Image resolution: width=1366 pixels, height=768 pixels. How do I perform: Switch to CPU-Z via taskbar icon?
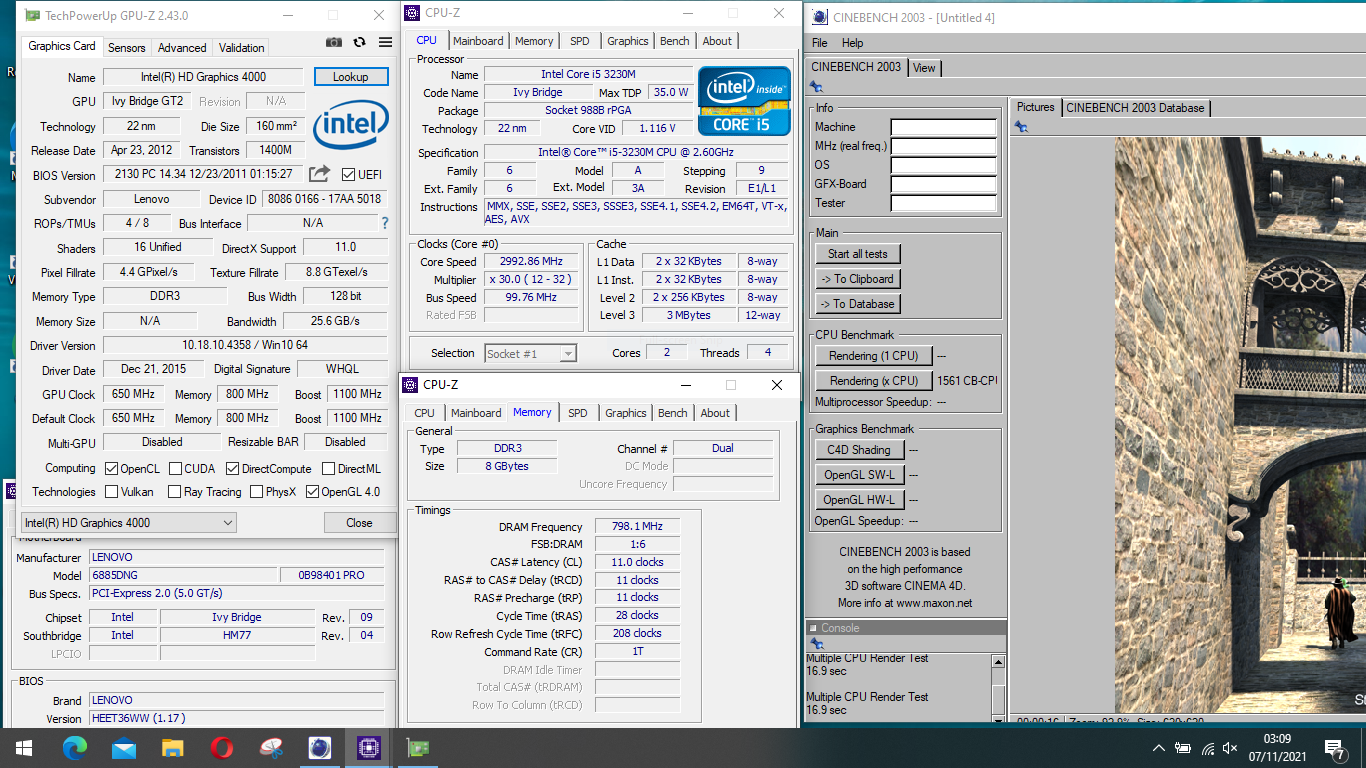click(368, 747)
